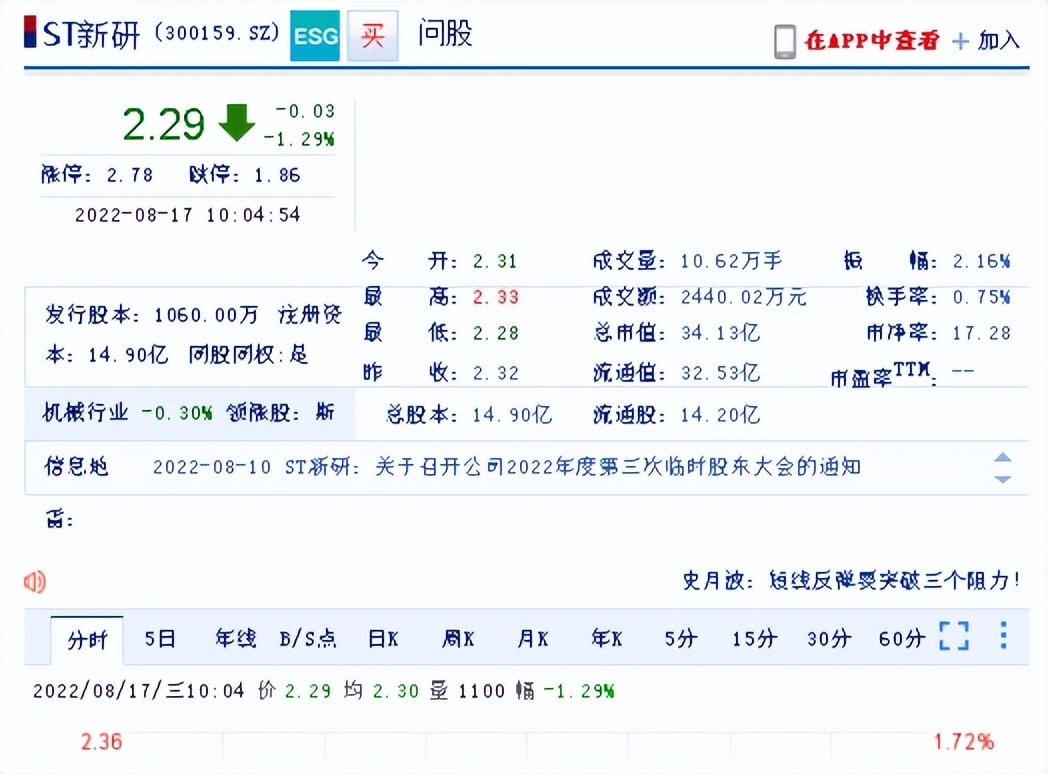The width and height of the screenshot is (1048, 774).
Task: Toggle the 分时 intraday view
Action: point(88,638)
